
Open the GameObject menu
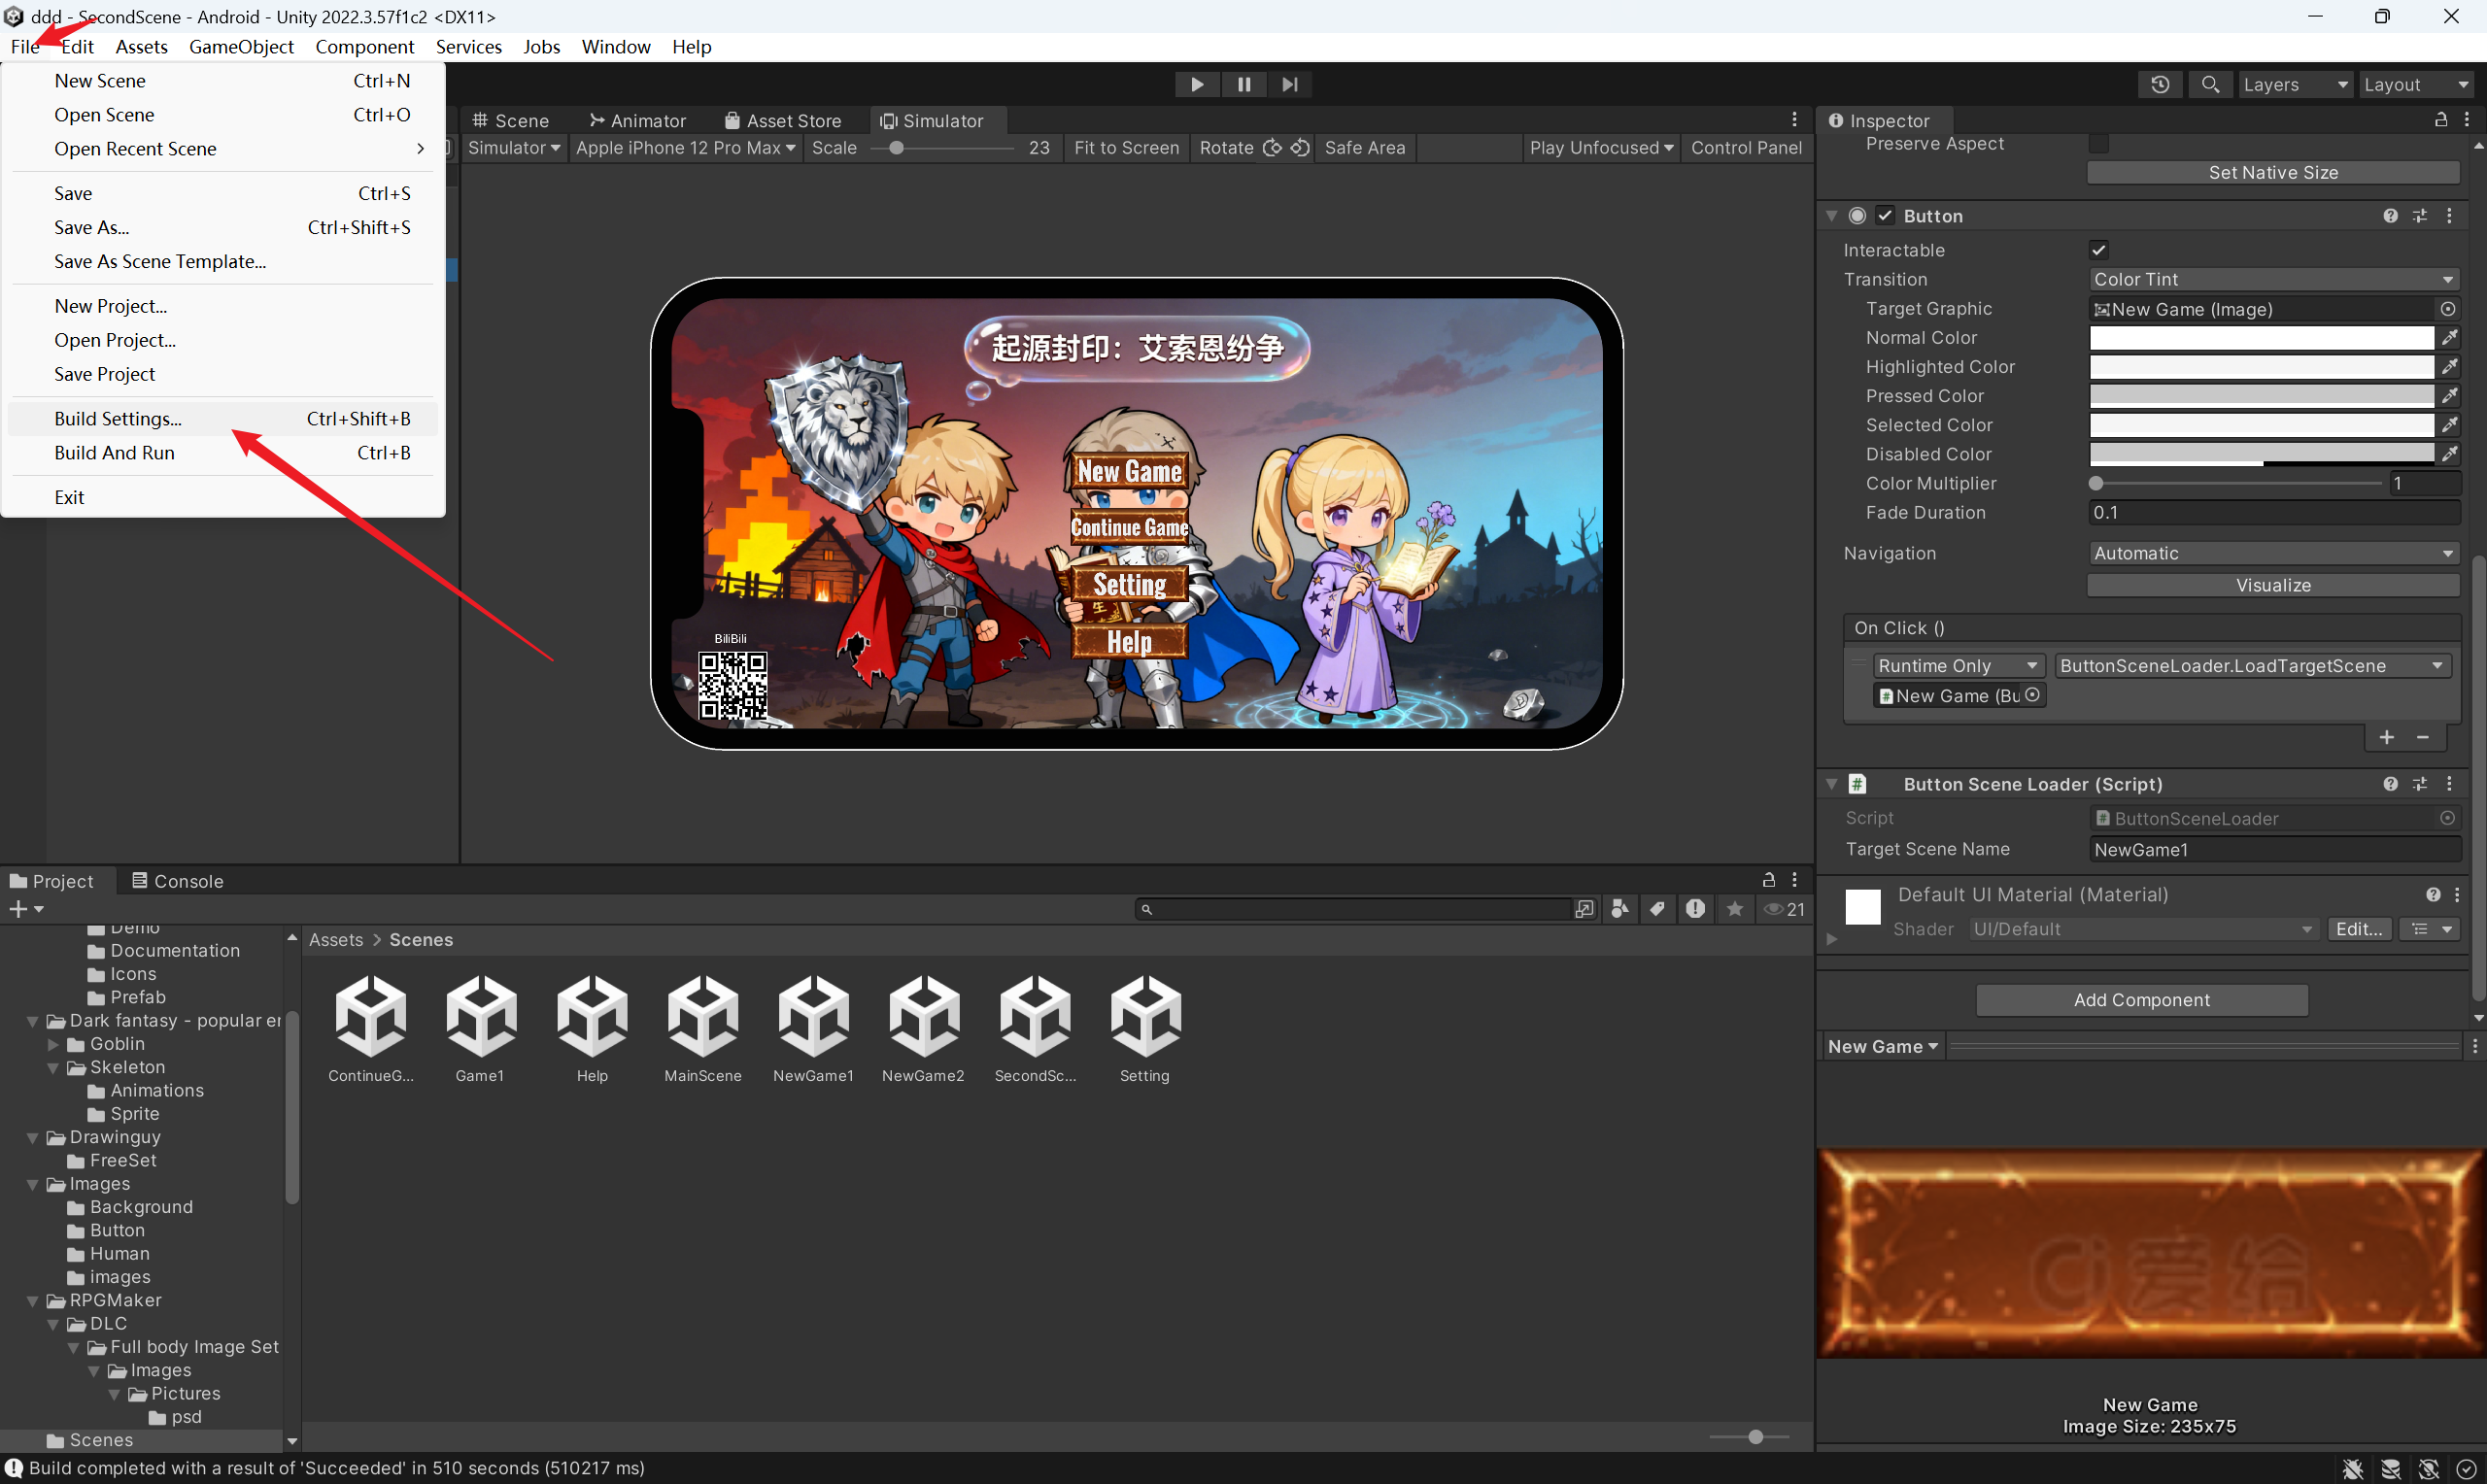coord(241,47)
